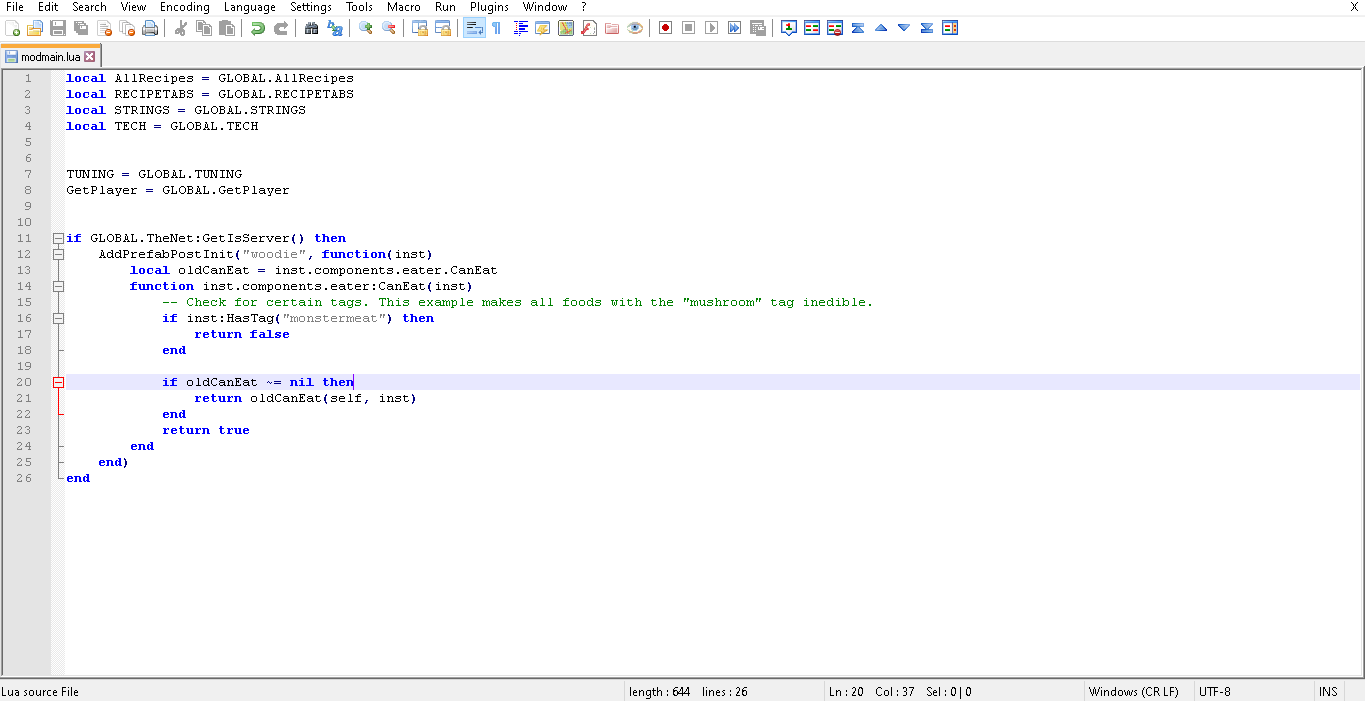Screen dimensions: 1365x701
Task: Open the Encoding menu
Action: (184, 7)
